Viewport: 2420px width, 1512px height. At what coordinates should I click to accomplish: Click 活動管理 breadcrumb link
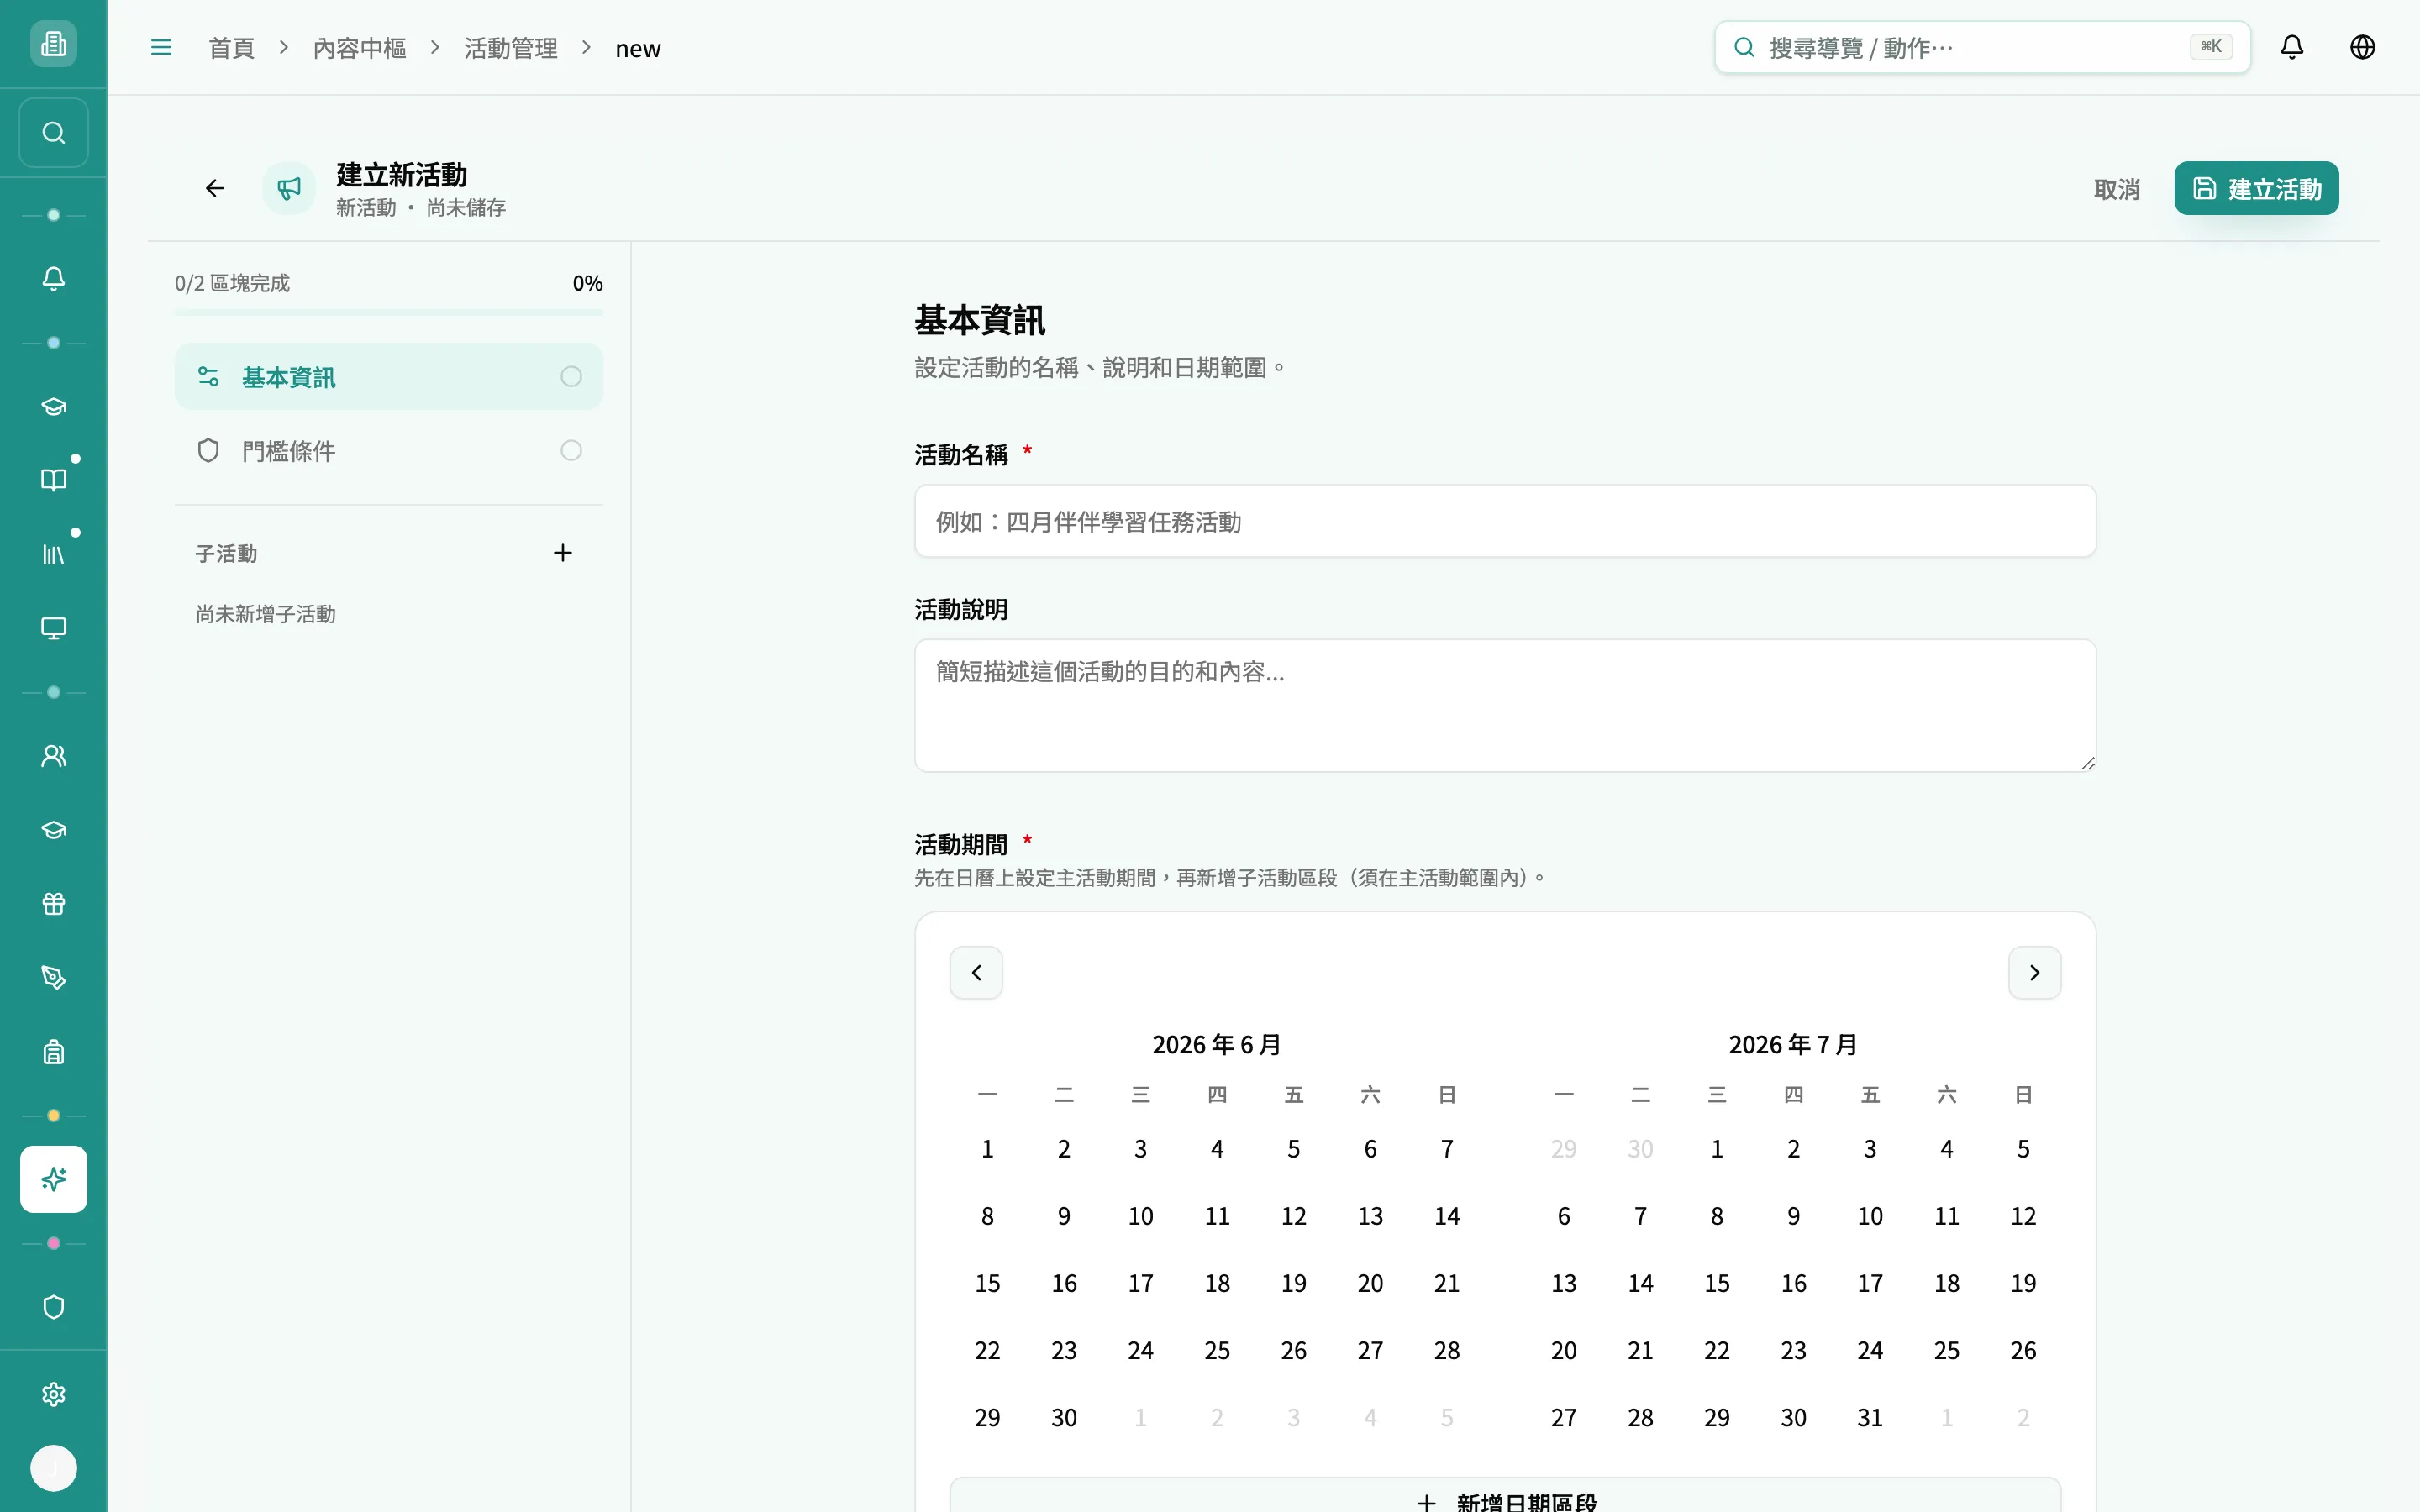511,48
